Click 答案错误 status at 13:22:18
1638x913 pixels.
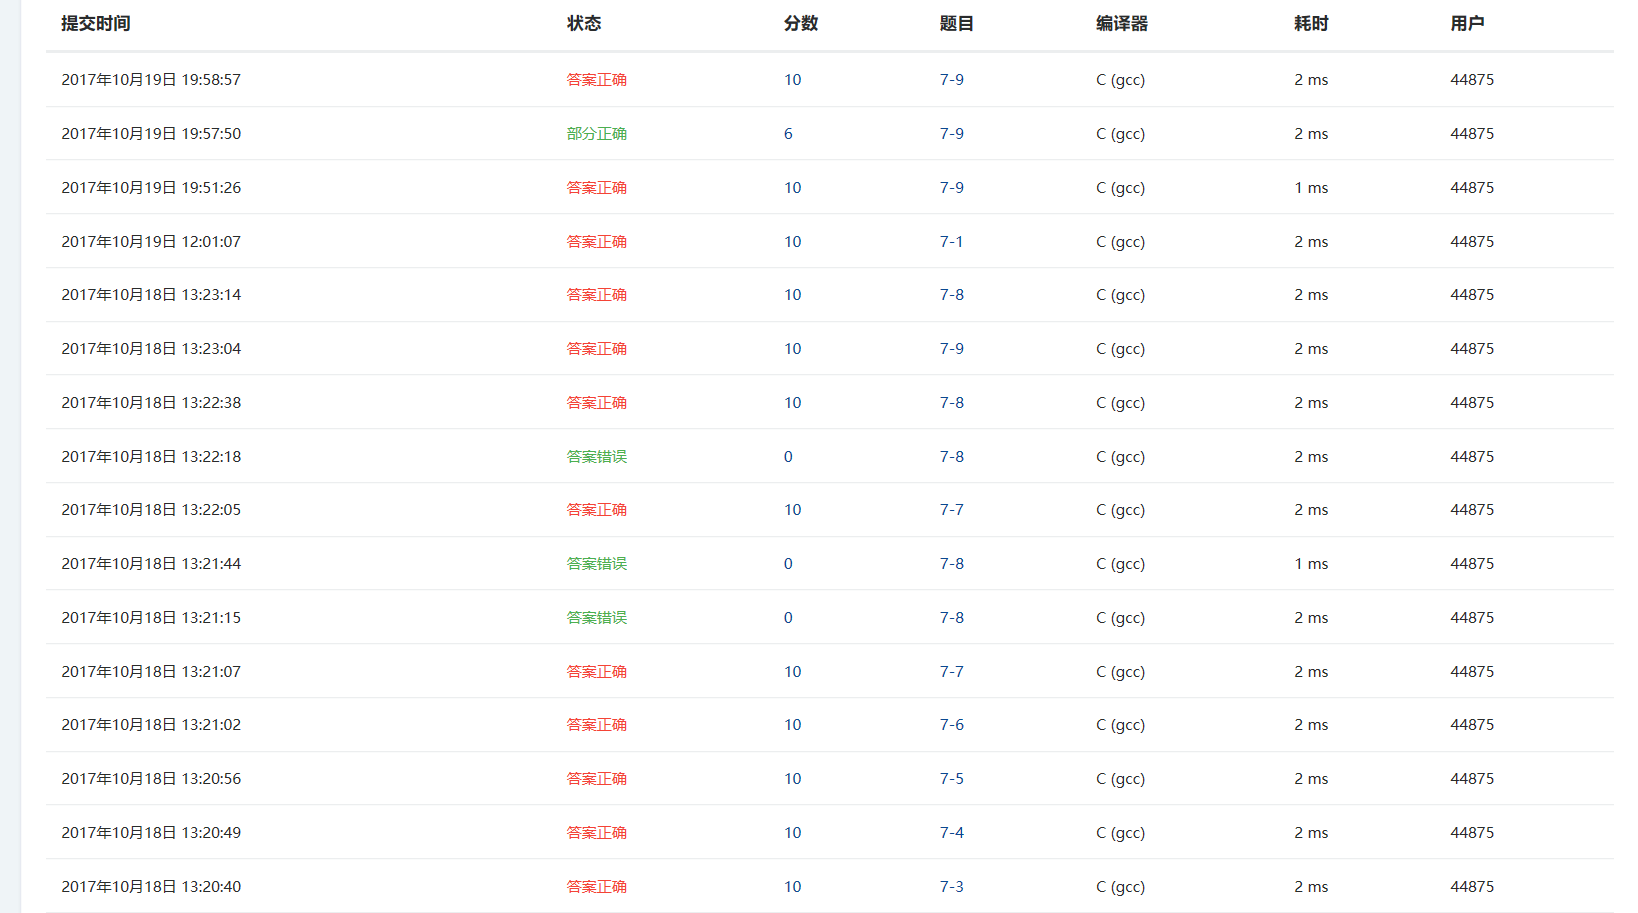coord(596,457)
